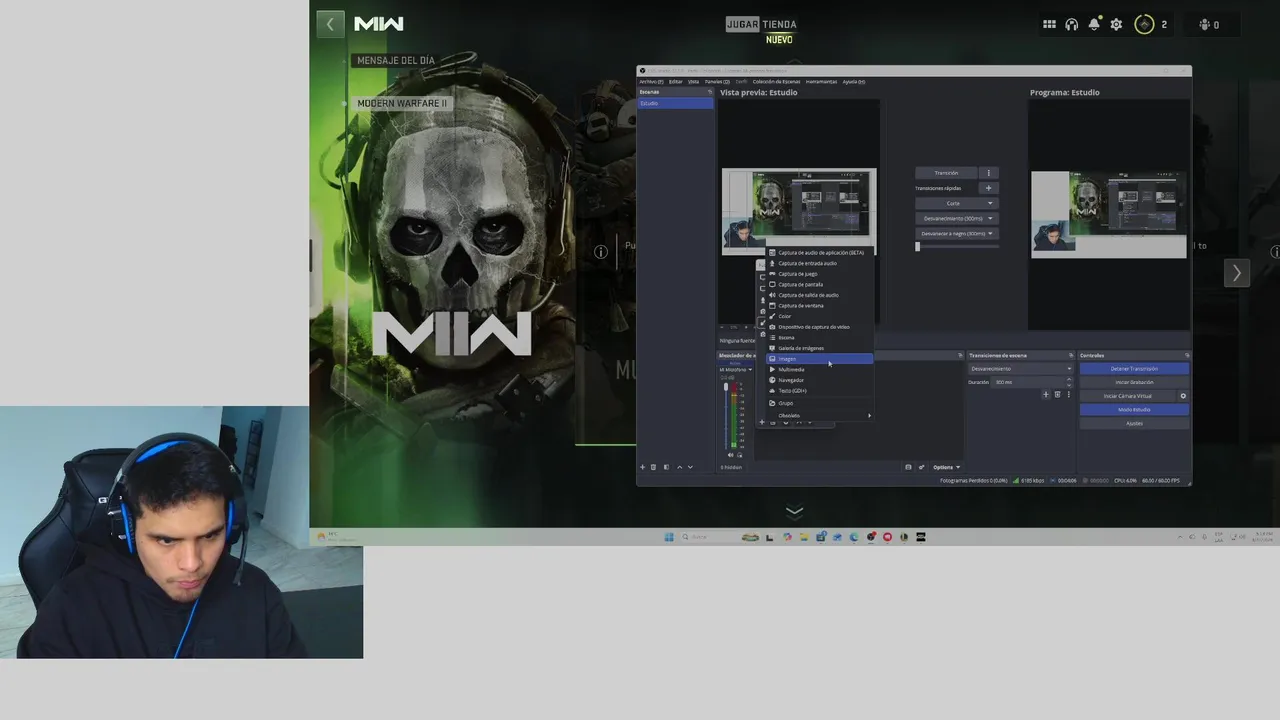1280x720 pixels.
Task: Open the notifications bell in the game
Action: pyautogui.click(x=1094, y=24)
